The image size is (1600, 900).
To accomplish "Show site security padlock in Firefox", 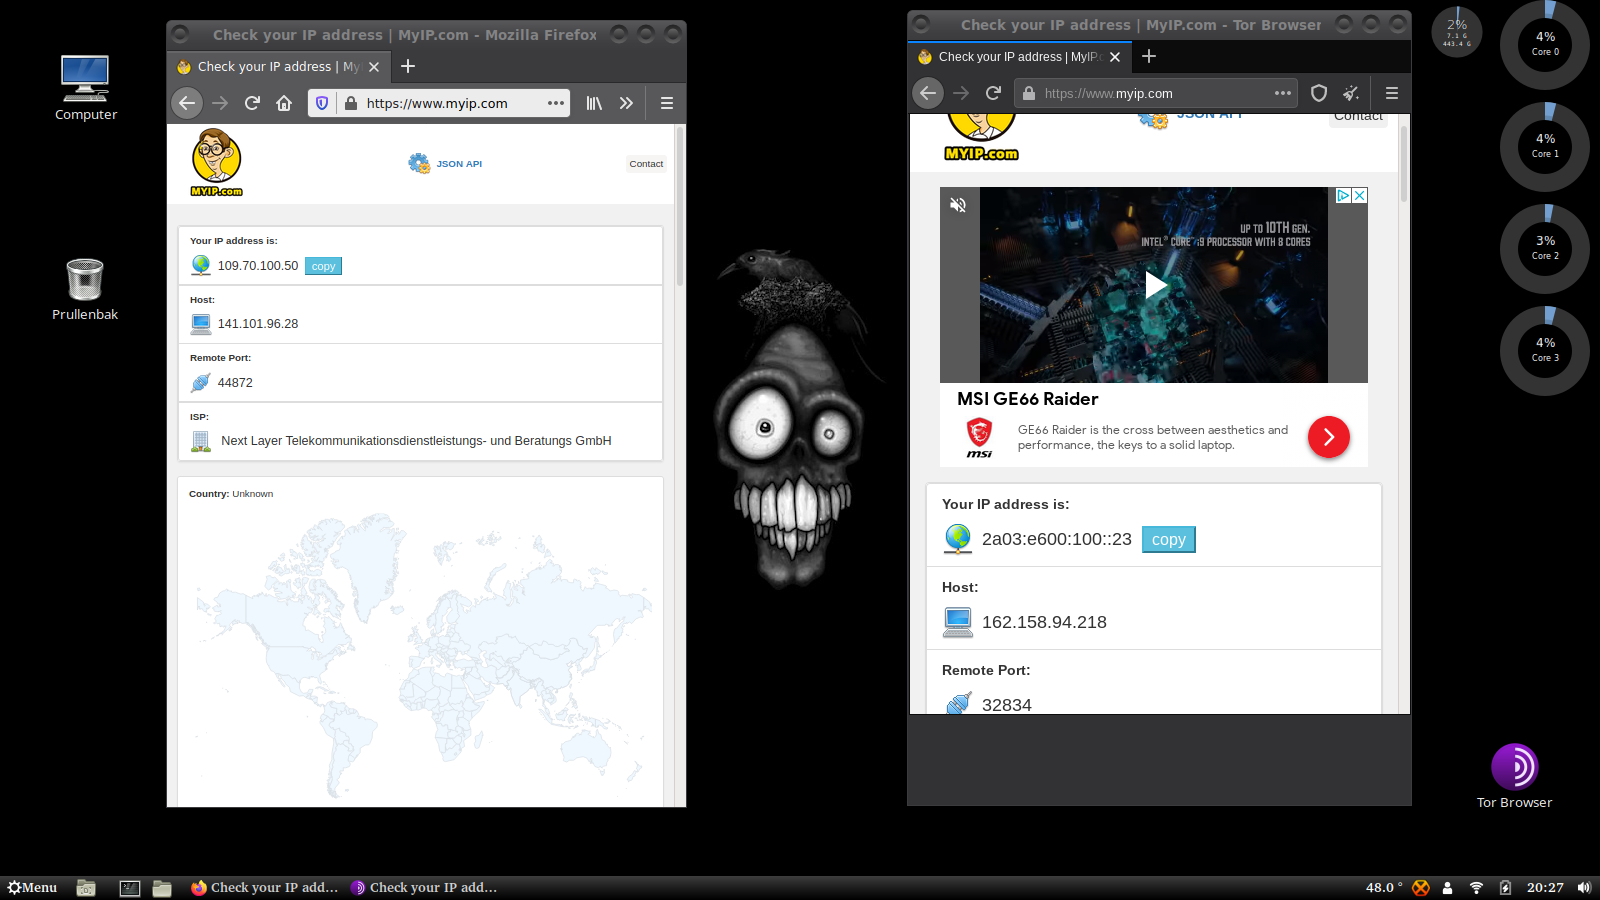I will (351, 103).
